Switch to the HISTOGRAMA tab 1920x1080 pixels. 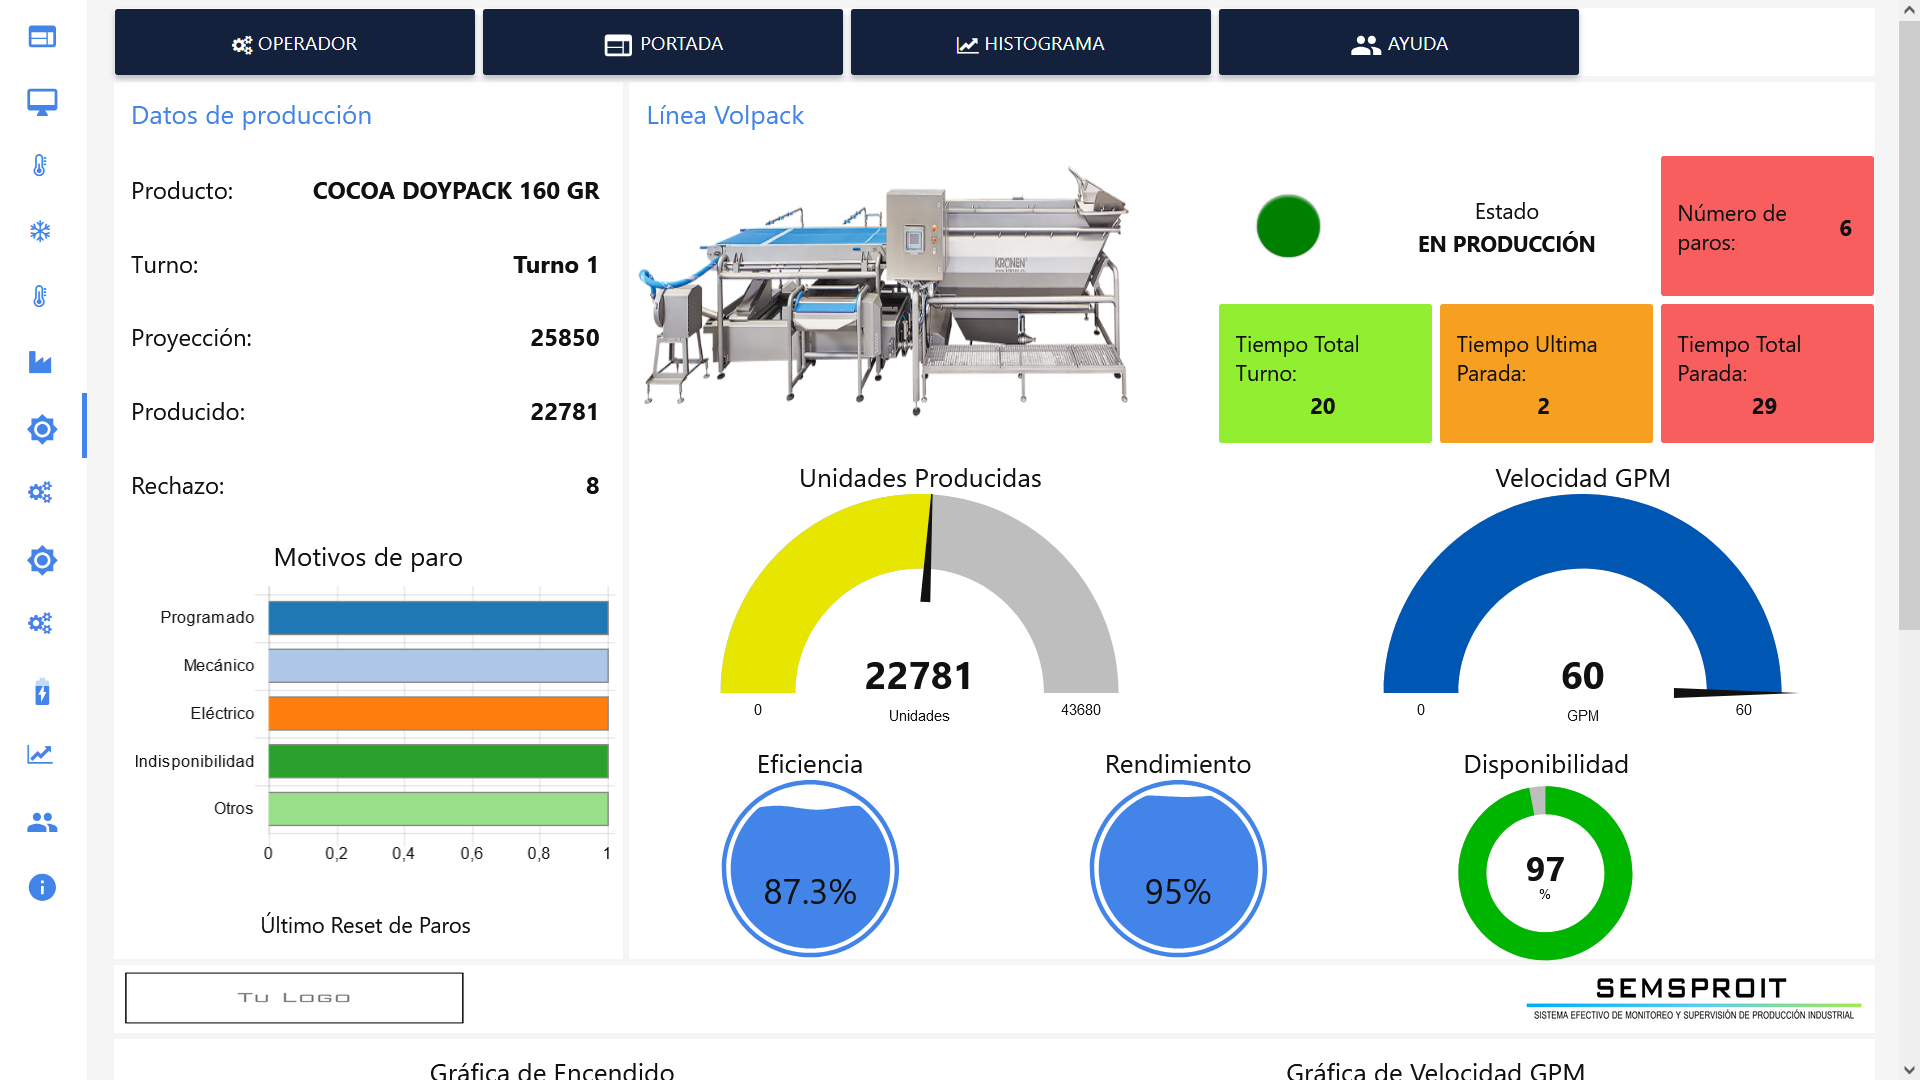click(1030, 43)
